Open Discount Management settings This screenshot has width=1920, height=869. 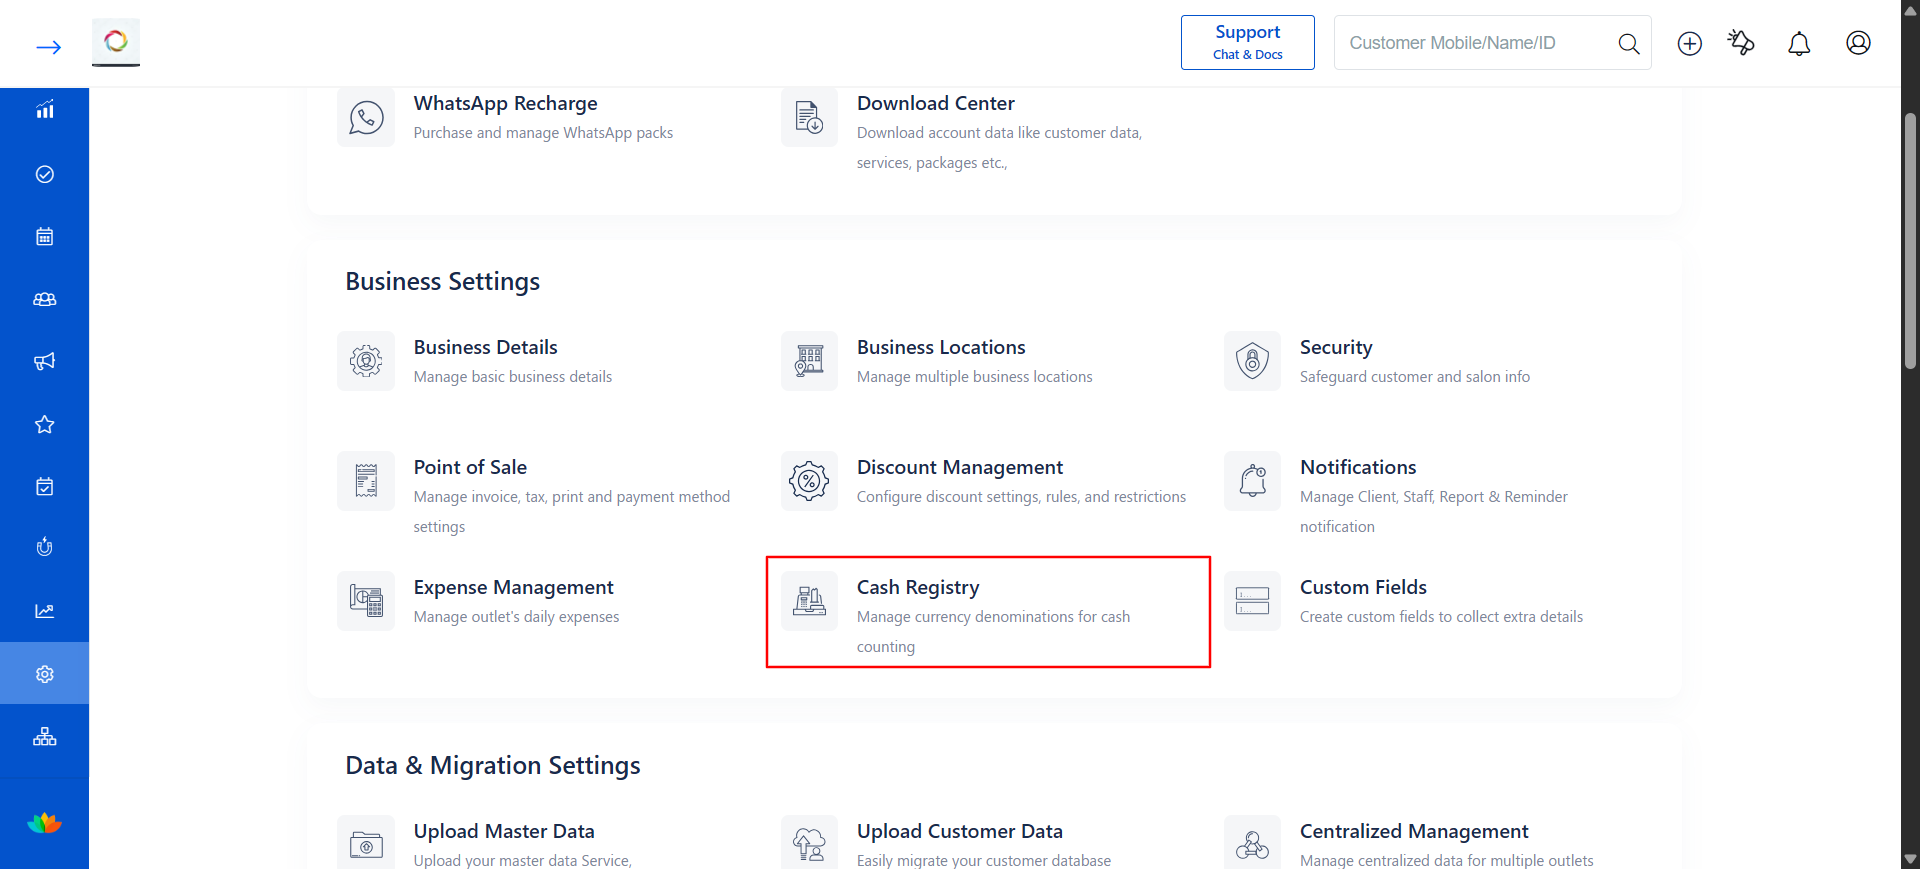[x=960, y=467]
